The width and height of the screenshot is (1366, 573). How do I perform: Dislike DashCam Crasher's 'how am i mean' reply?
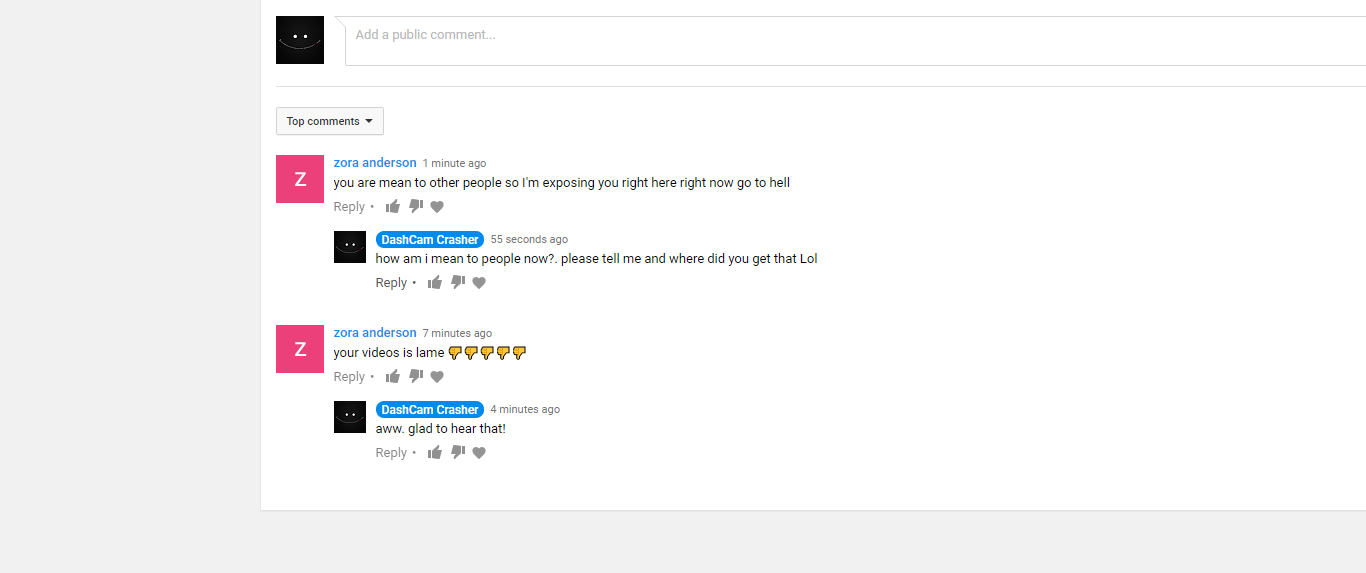tap(458, 283)
